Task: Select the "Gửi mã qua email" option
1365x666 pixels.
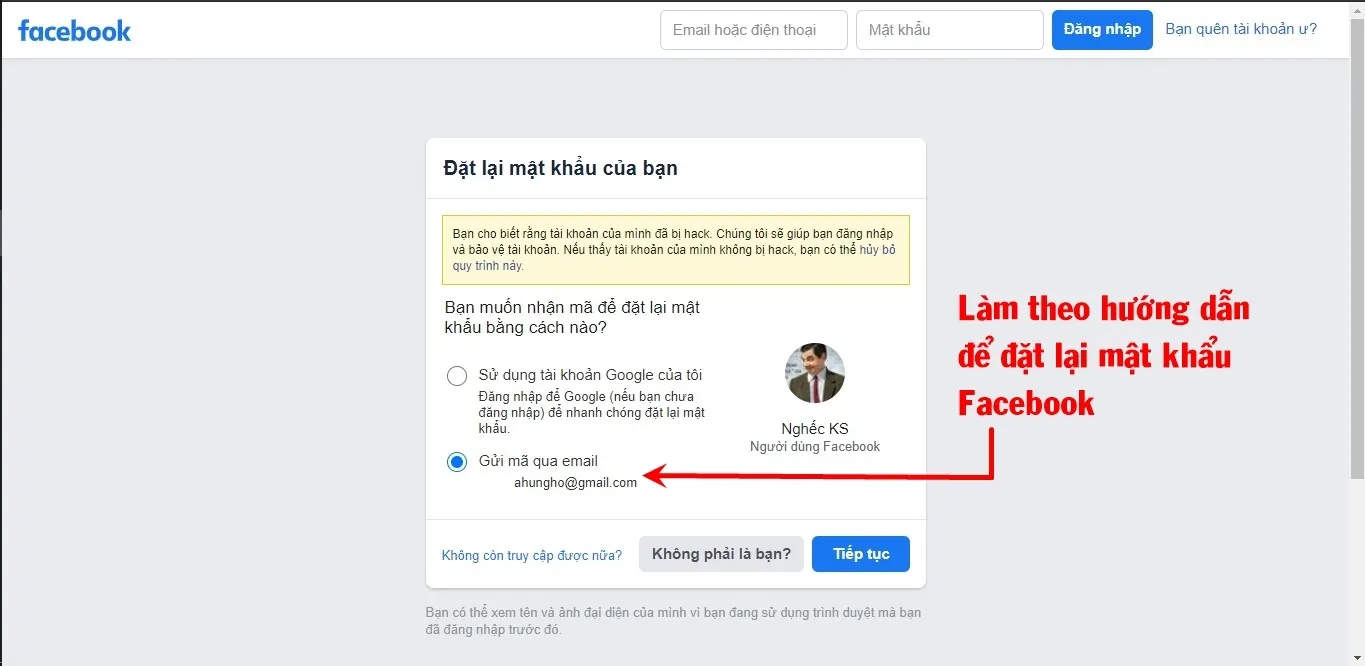Action: (x=457, y=461)
